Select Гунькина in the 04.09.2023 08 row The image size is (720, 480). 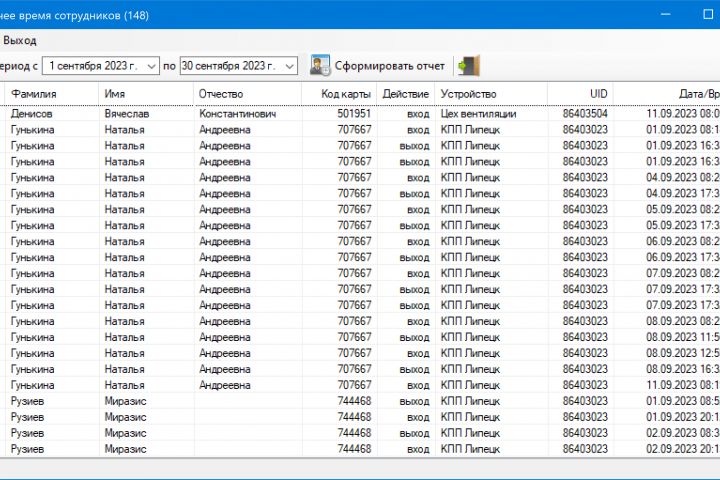tap(33, 177)
